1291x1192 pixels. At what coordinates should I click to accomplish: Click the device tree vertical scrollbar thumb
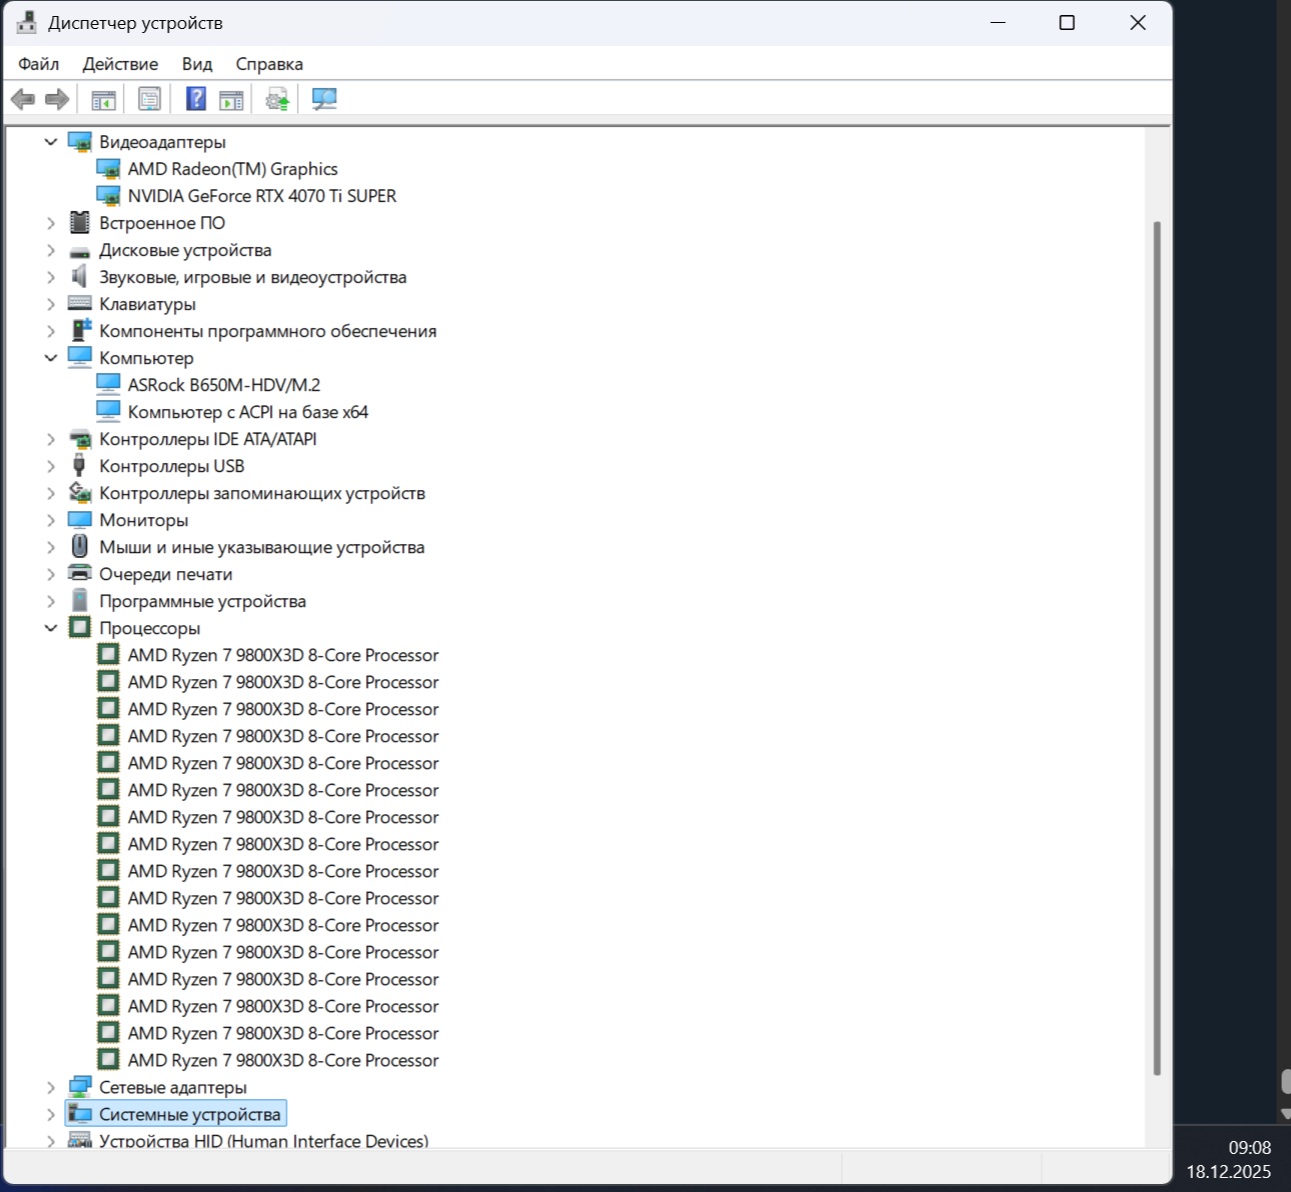pyautogui.click(x=1157, y=648)
